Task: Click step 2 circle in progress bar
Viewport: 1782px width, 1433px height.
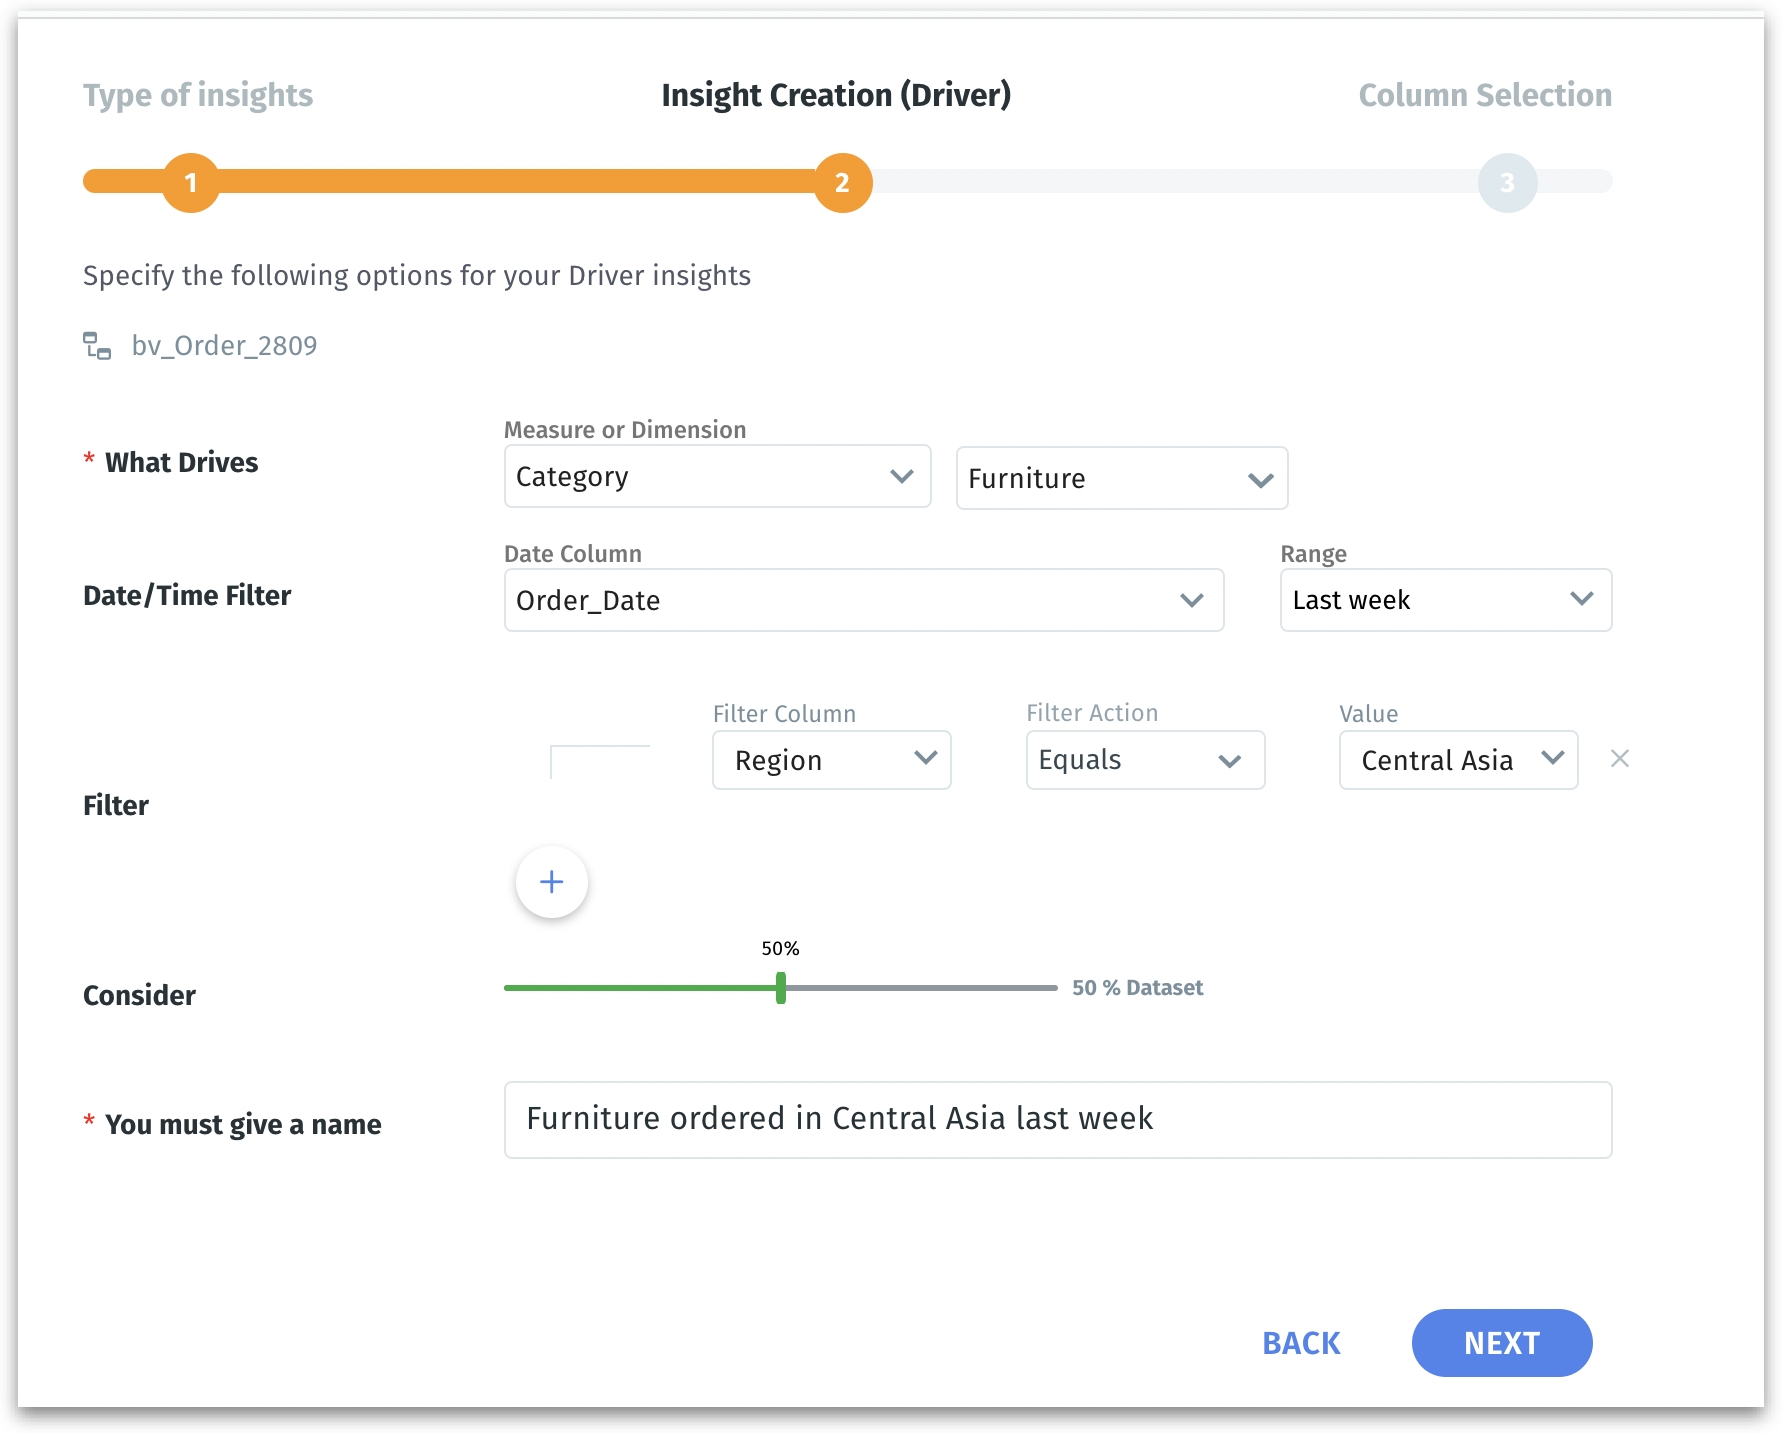Action: (843, 183)
